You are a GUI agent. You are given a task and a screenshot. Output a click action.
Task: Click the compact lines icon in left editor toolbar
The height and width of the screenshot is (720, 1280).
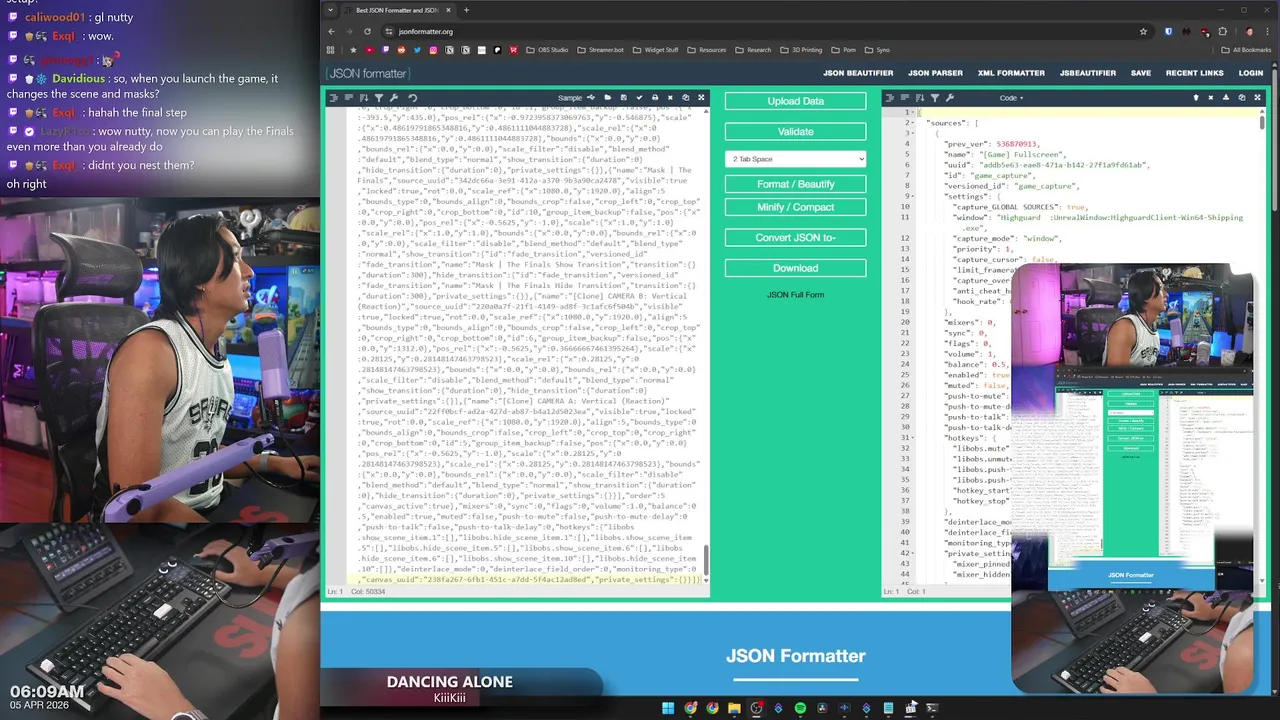click(x=349, y=98)
